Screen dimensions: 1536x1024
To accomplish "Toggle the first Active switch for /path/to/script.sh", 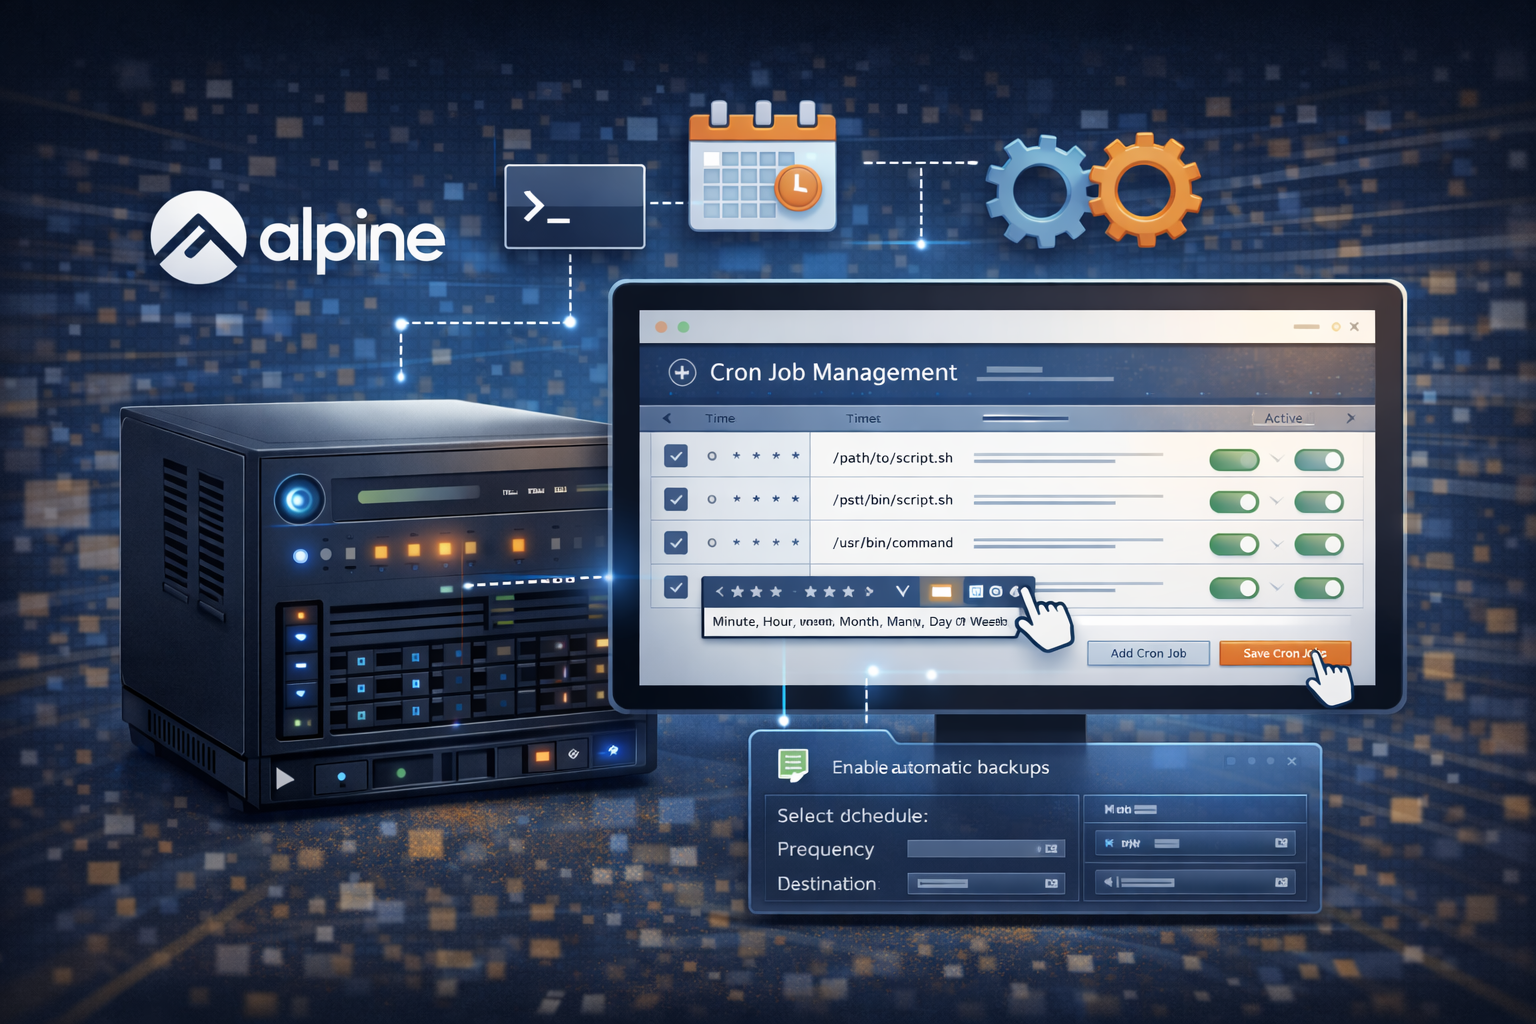I will [x=1234, y=460].
